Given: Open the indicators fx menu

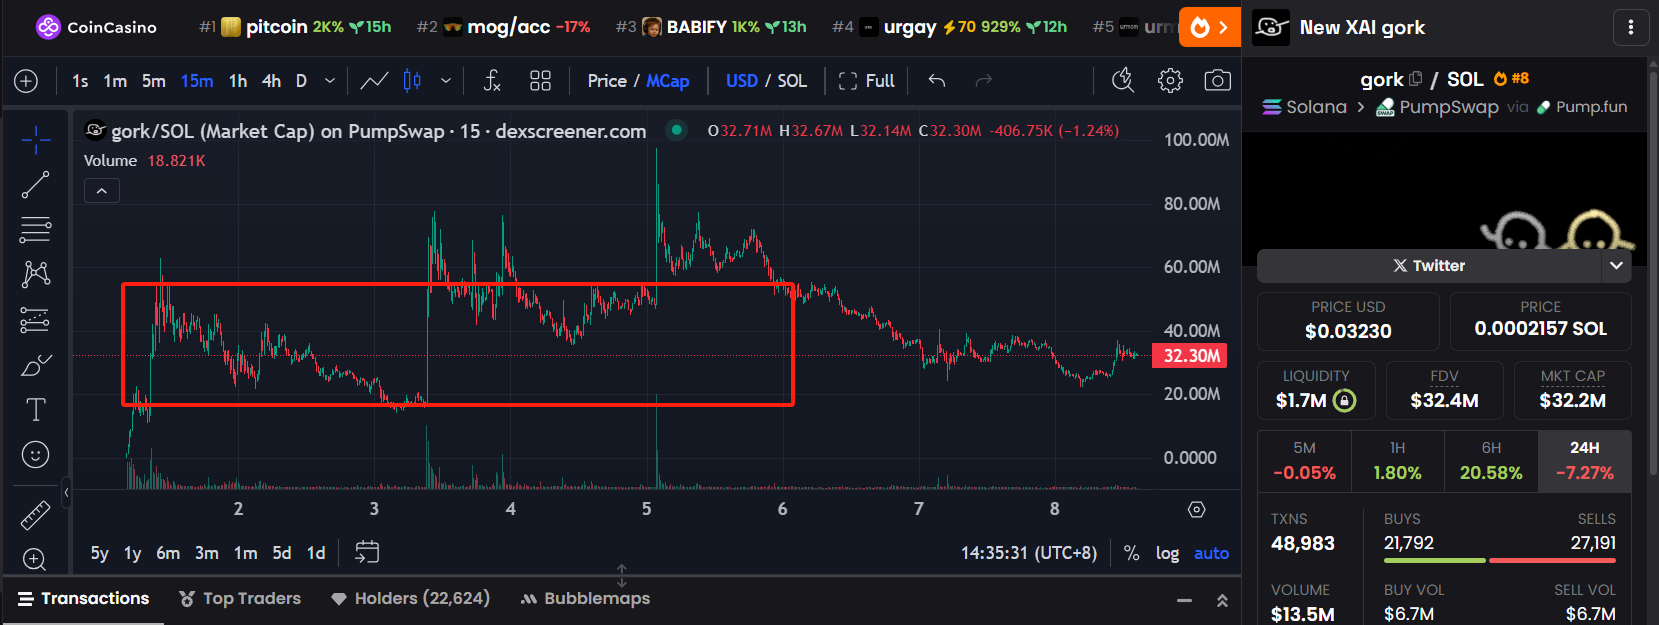Looking at the screenshot, I should [x=491, y=81].
